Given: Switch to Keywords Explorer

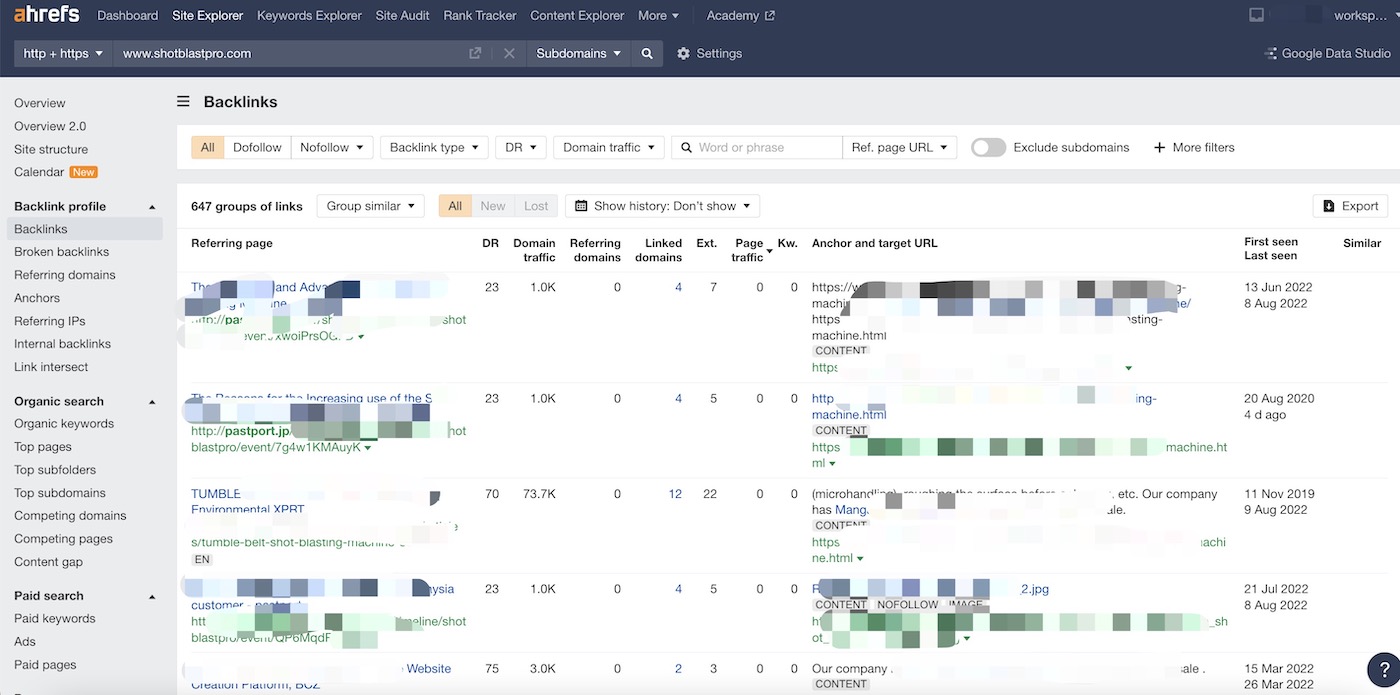Looking at the screenshot, I should (309, 15).
